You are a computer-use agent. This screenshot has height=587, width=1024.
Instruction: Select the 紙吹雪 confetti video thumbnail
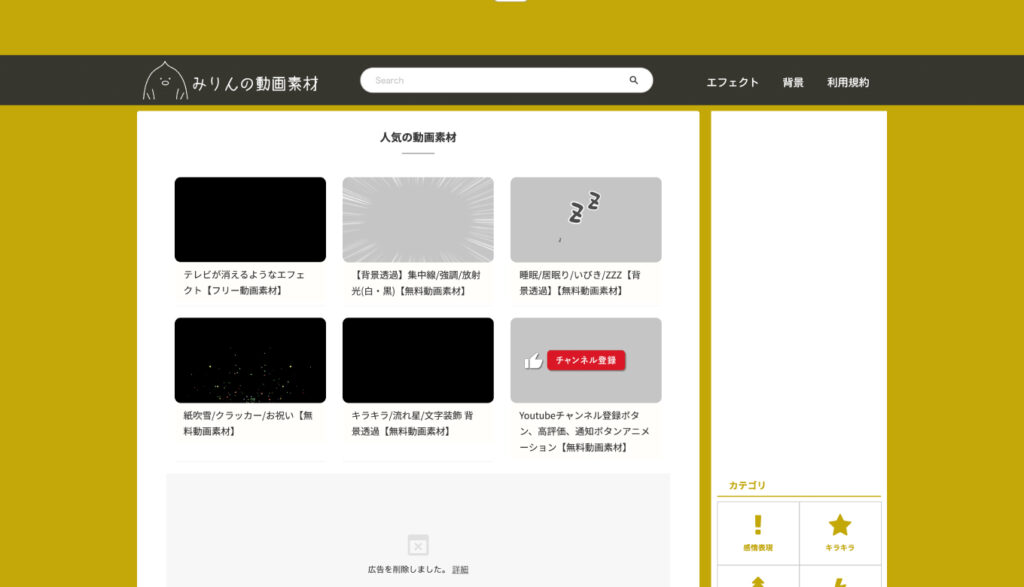250,360
